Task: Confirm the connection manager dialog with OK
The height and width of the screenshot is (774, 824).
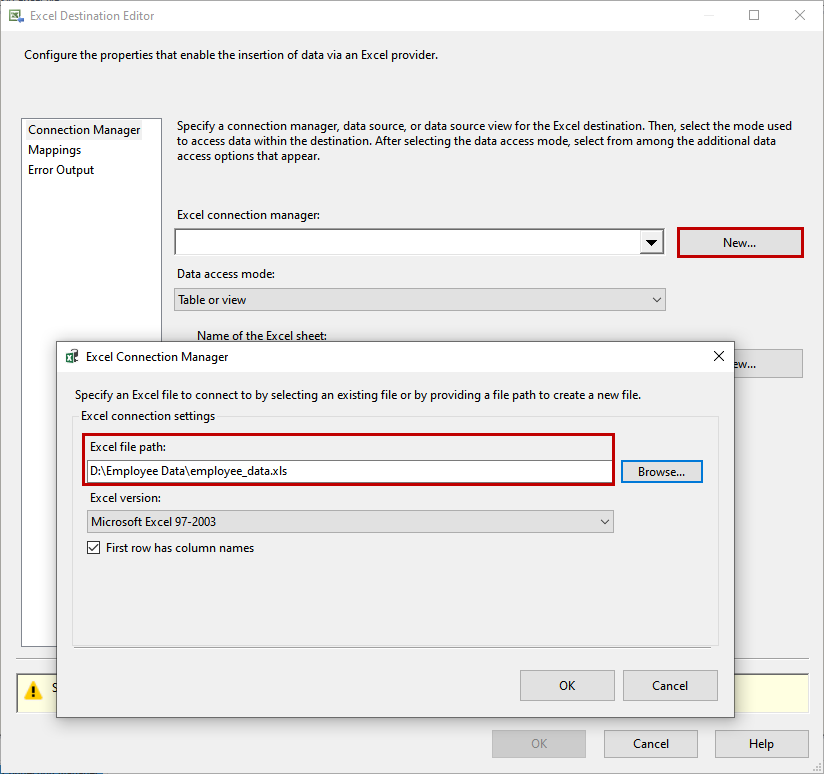Action: (567, 686)
